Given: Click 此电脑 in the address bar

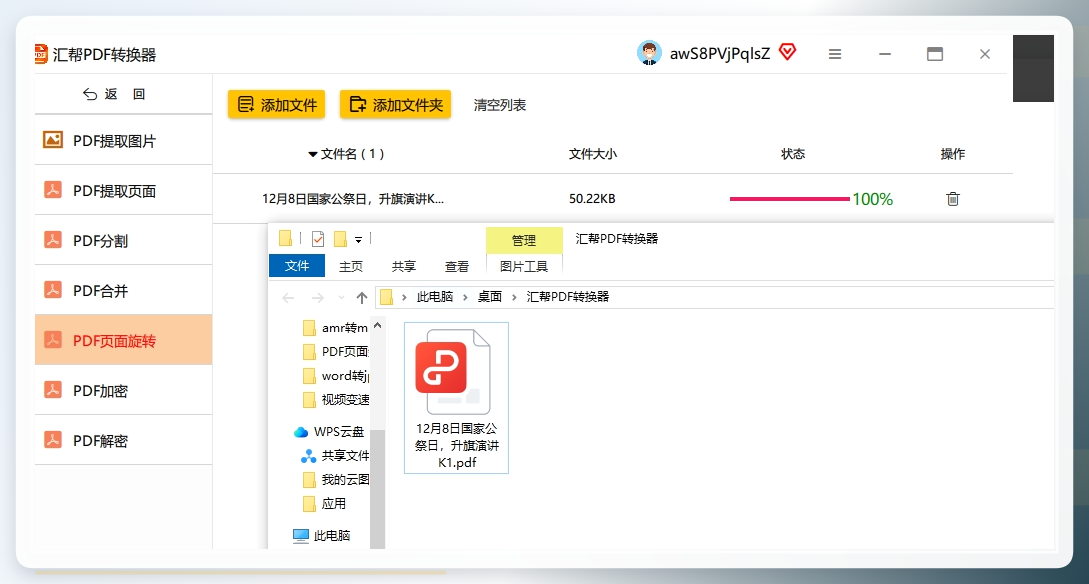Looking at the screenshot, I should (435, 297).
